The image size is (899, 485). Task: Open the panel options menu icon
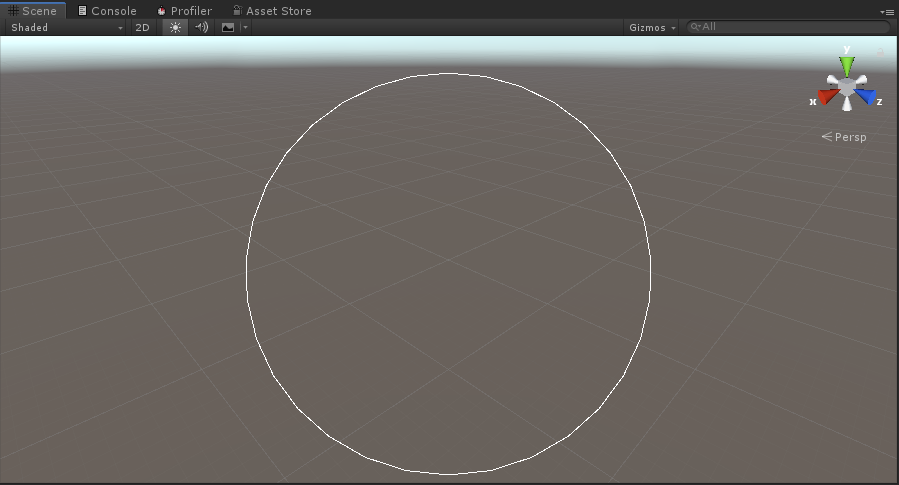coord(886,11)
